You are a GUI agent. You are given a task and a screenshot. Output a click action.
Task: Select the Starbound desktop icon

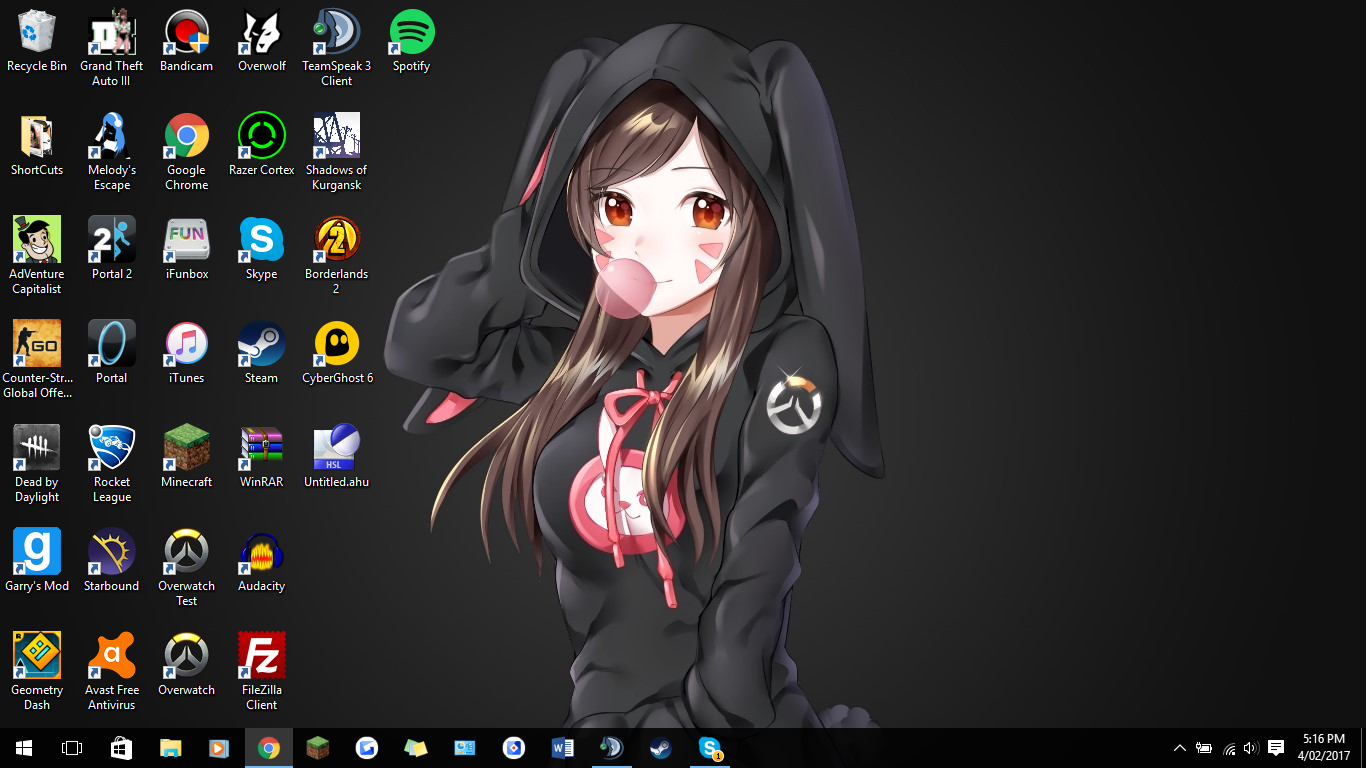[111, 562]
